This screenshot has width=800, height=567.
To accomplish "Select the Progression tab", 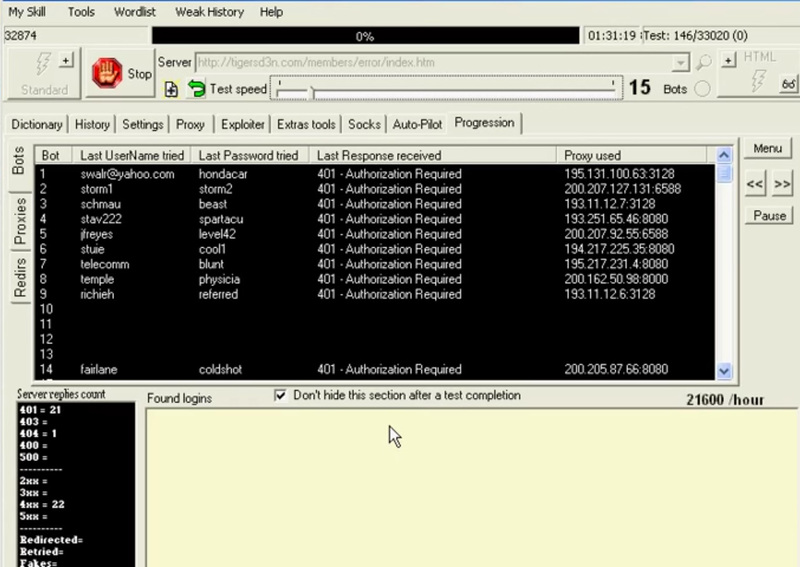I will (x=484, y=123).
